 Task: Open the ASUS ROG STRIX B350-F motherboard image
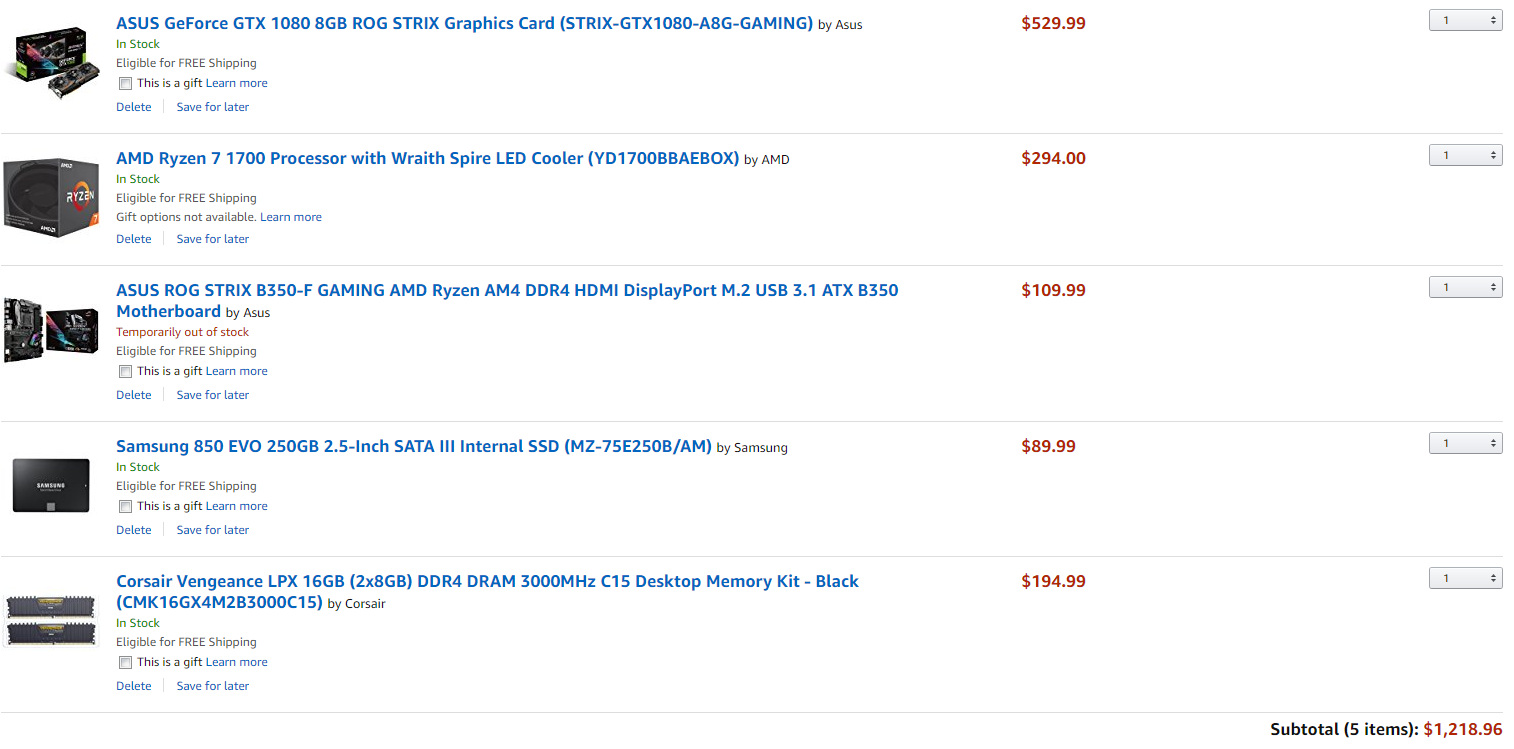tap(51, 329)
